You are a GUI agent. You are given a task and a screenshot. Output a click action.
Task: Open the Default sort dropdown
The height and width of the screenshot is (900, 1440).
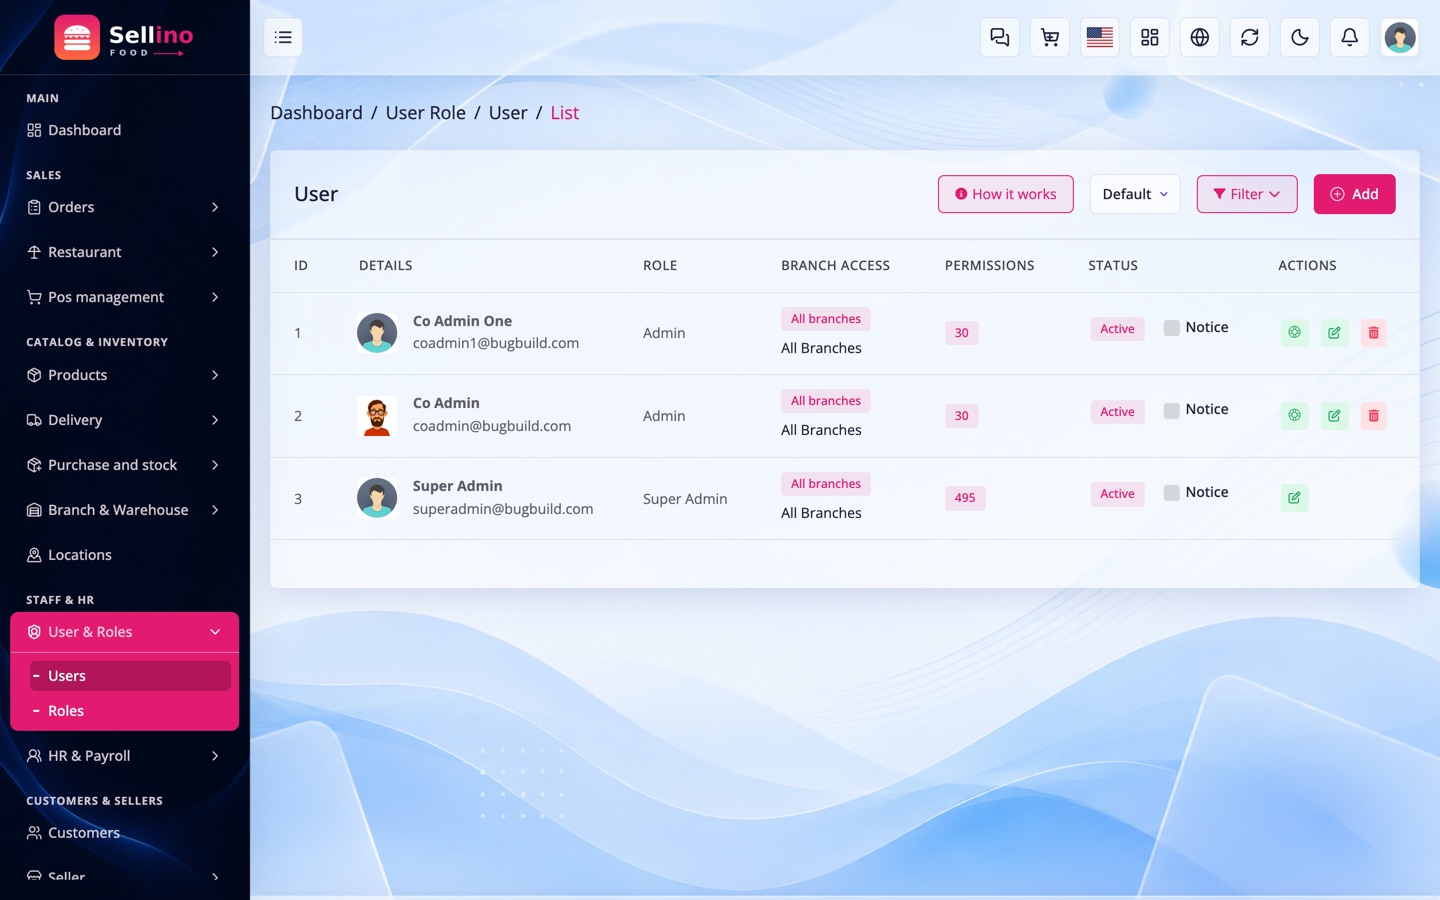point(1135,194)
